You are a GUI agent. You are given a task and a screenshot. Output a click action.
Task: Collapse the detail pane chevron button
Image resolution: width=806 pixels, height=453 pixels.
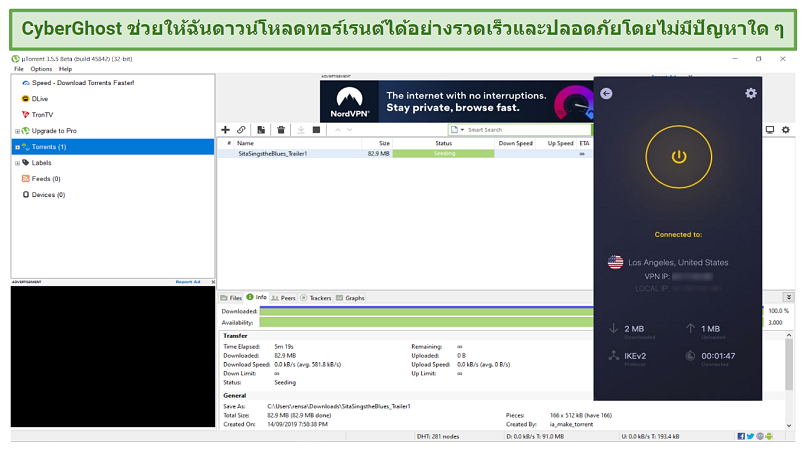788,297
